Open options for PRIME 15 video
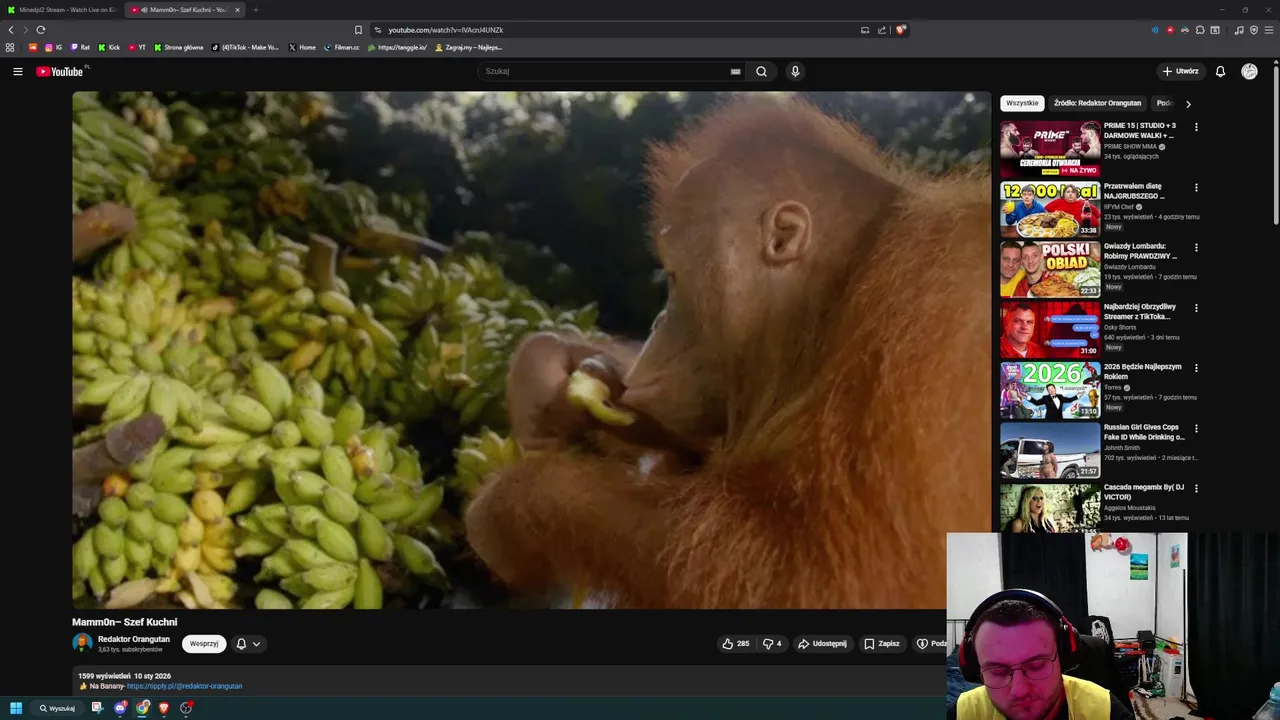The image size is (1280, 720). pyautogui.click(x=1196, y=127)
